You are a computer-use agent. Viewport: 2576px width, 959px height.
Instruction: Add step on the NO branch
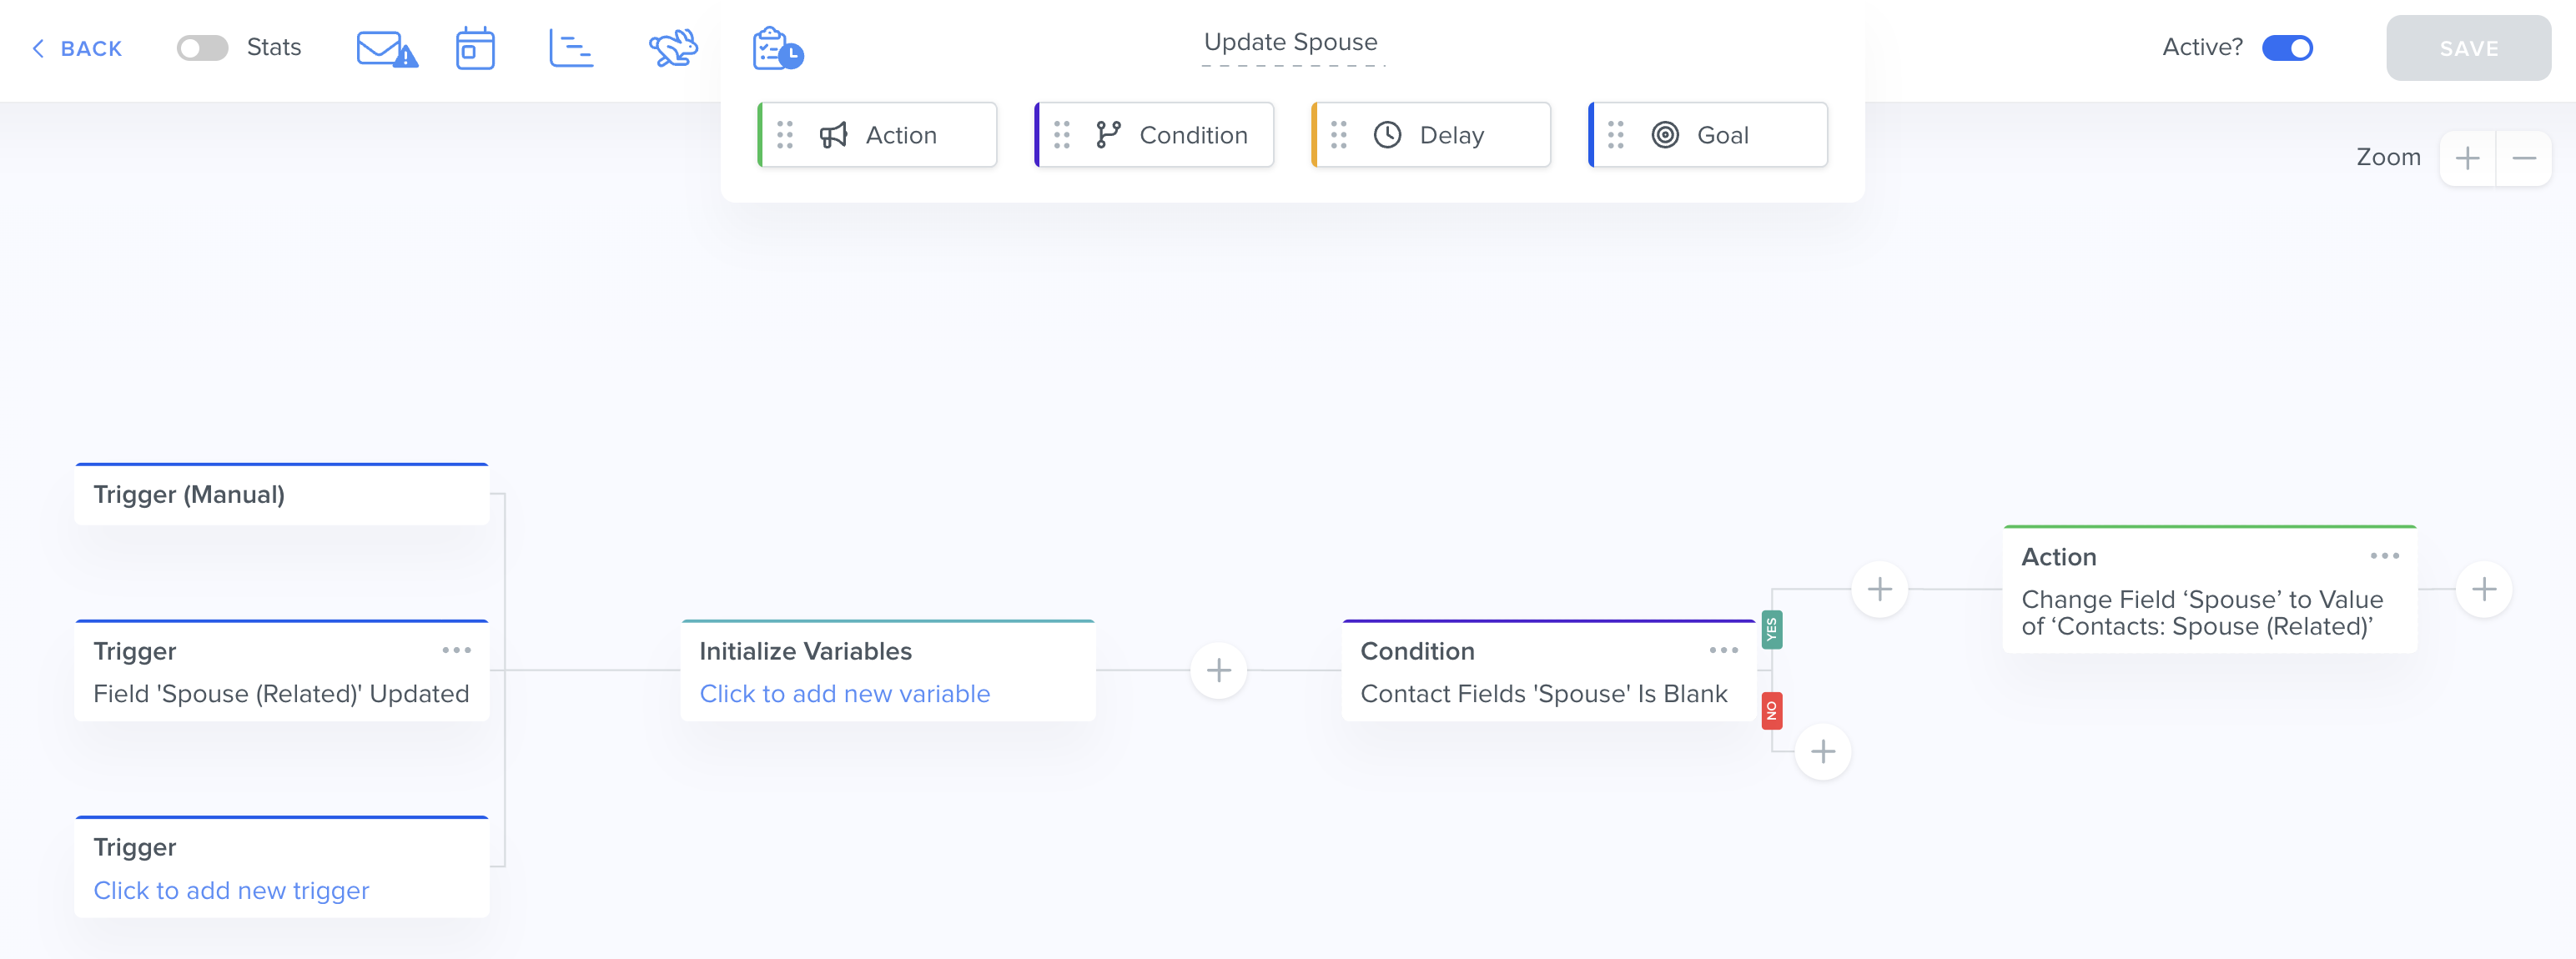point(1822,752)
